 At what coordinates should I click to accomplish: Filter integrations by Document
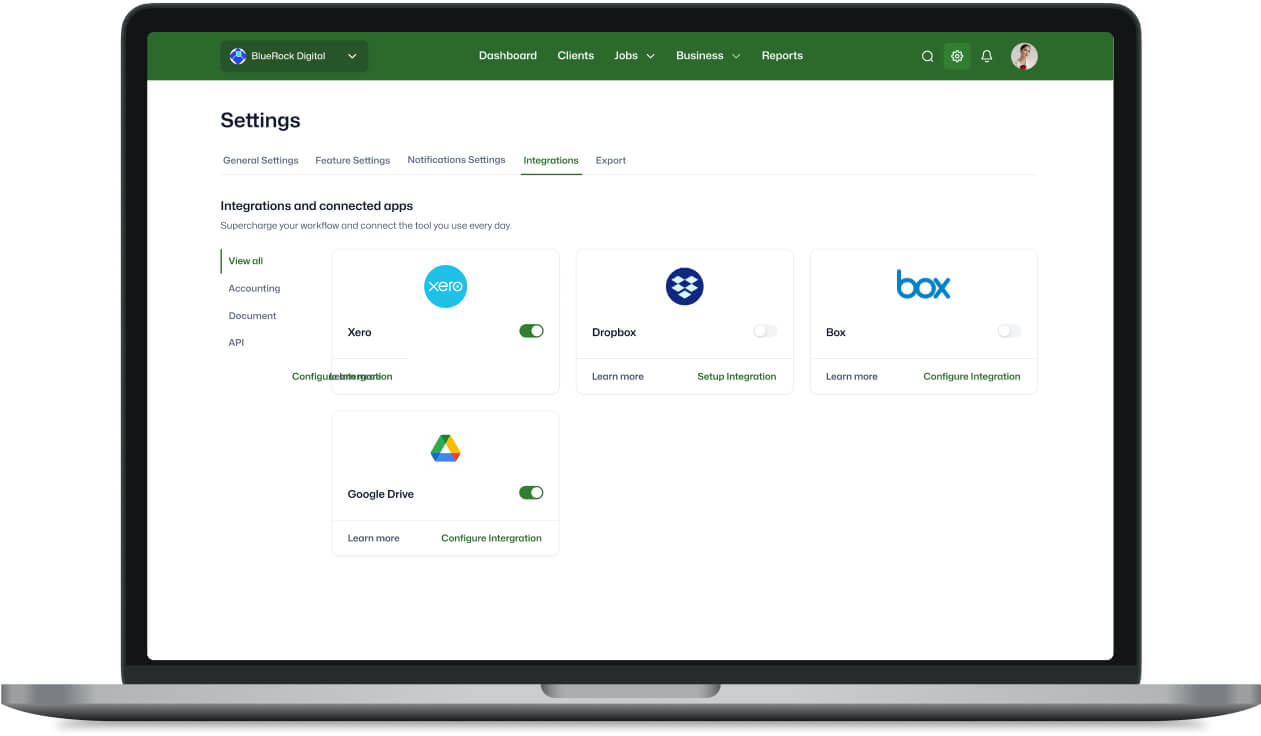pyautogui.click(x=252, y=315)
